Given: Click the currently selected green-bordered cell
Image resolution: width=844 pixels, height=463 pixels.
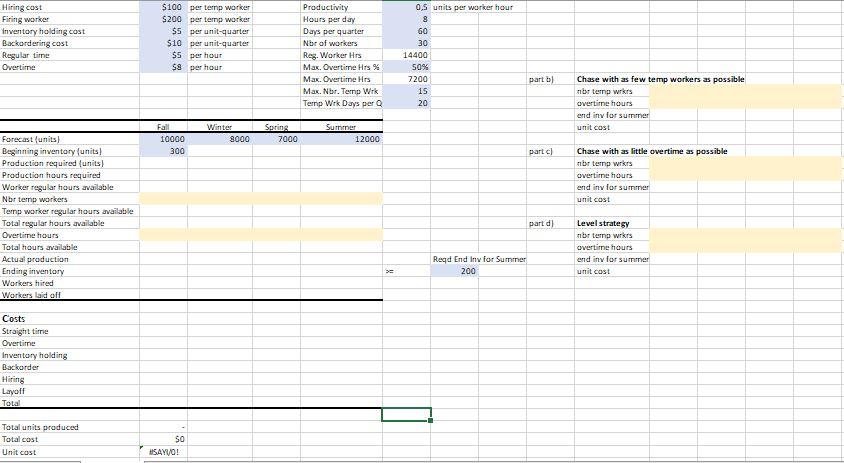Looking at the screenshot, I should click(x=406, y=415).
